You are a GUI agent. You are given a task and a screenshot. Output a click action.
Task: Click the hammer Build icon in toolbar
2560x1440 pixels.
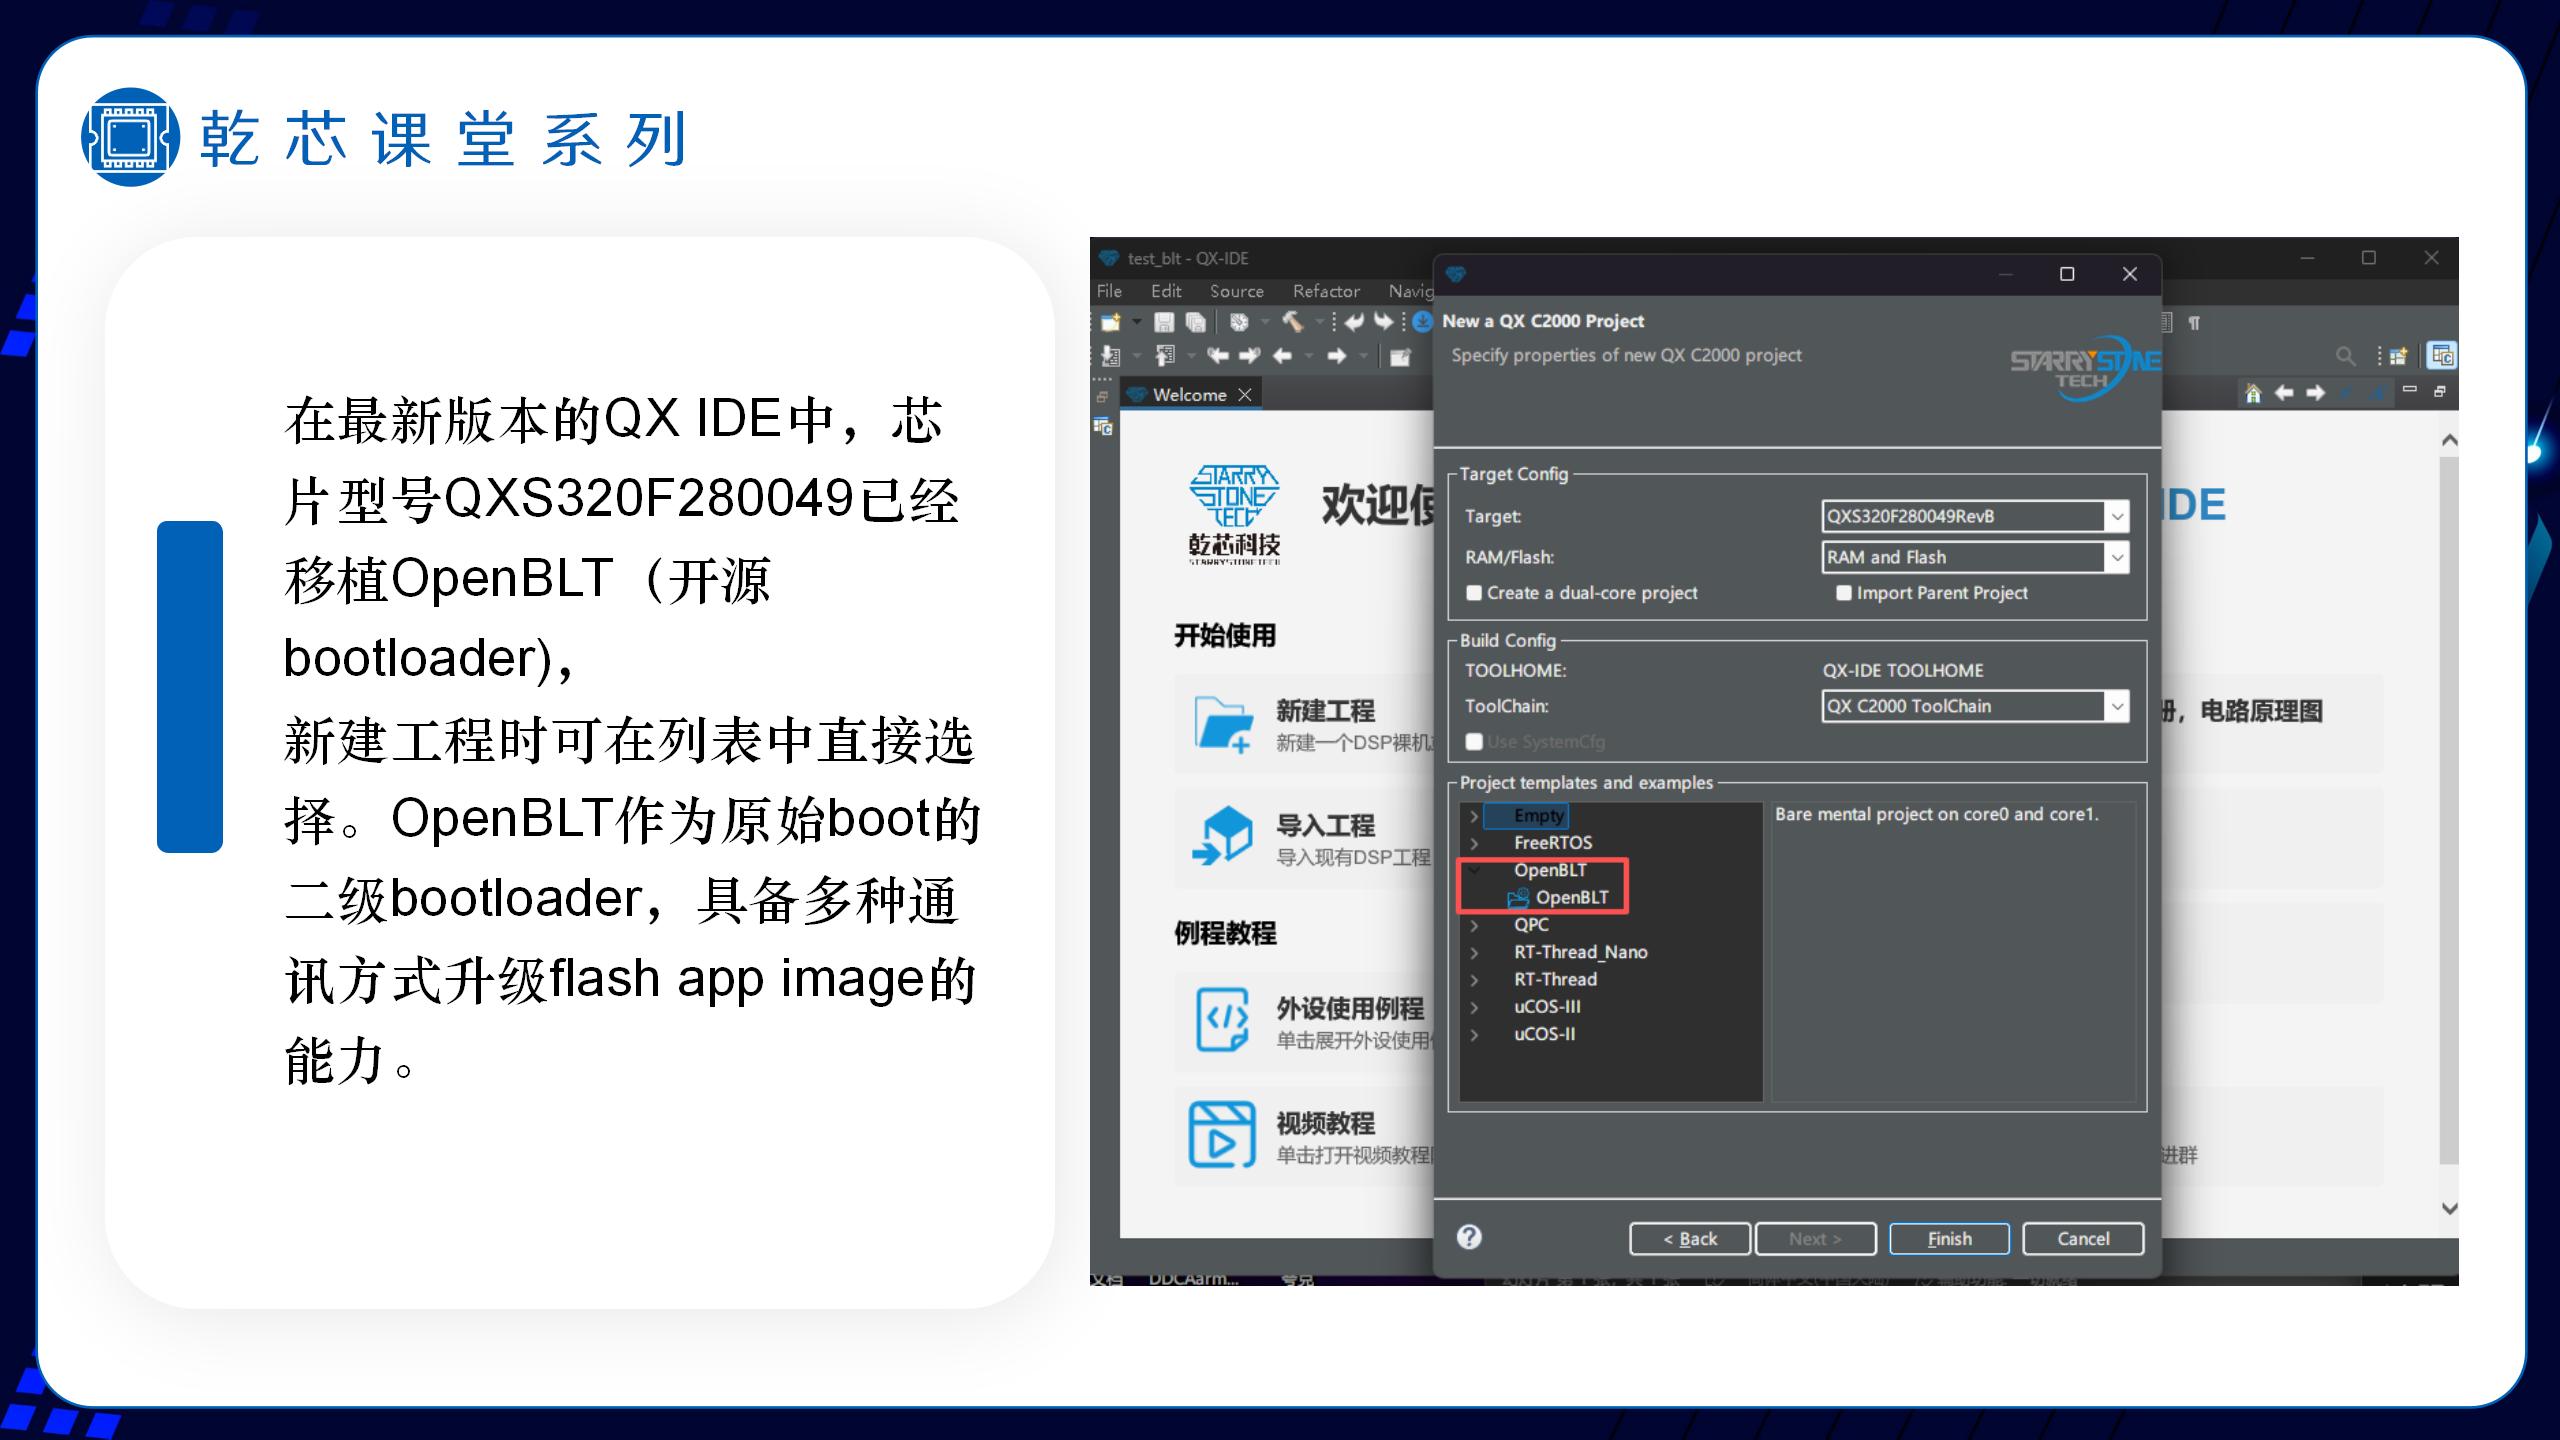(x=1292, y=322)
